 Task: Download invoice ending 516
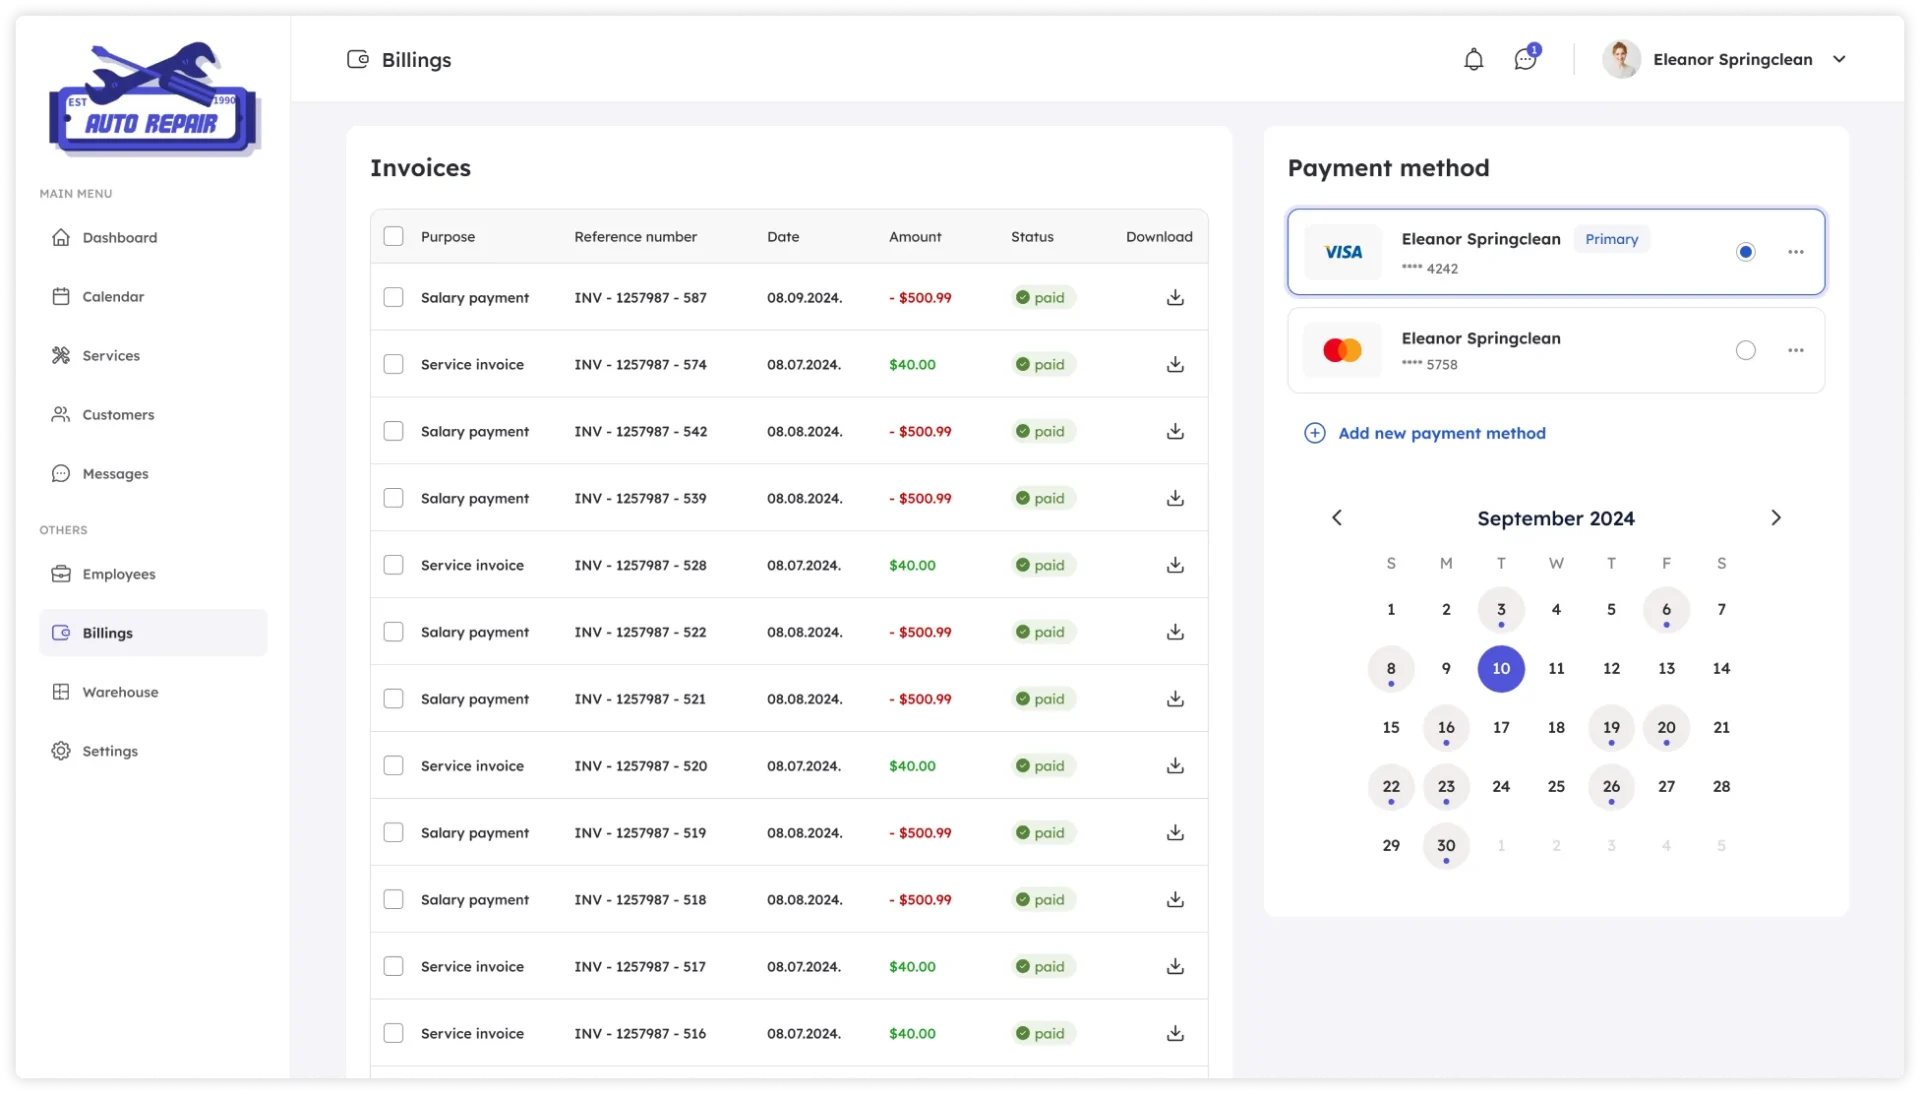1175,1033
